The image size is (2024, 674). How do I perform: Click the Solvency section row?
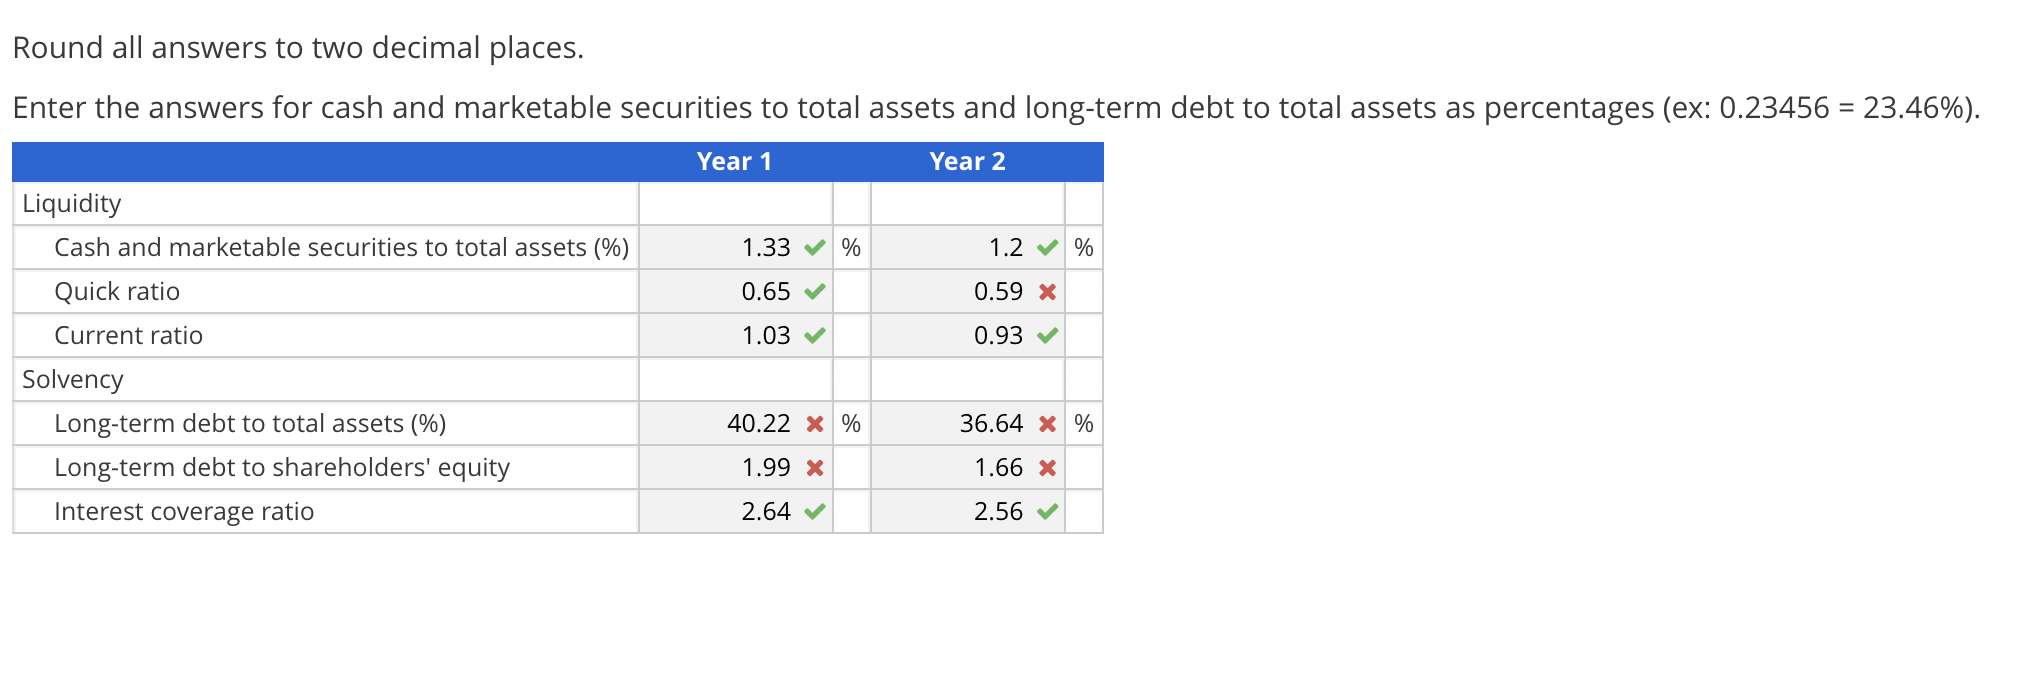coord(72,379)
